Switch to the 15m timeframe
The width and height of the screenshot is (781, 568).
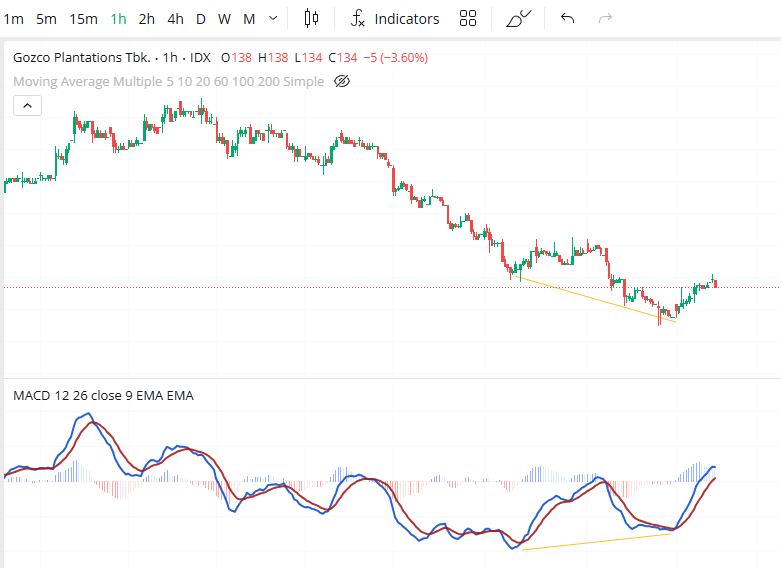(x=83, y=19)
